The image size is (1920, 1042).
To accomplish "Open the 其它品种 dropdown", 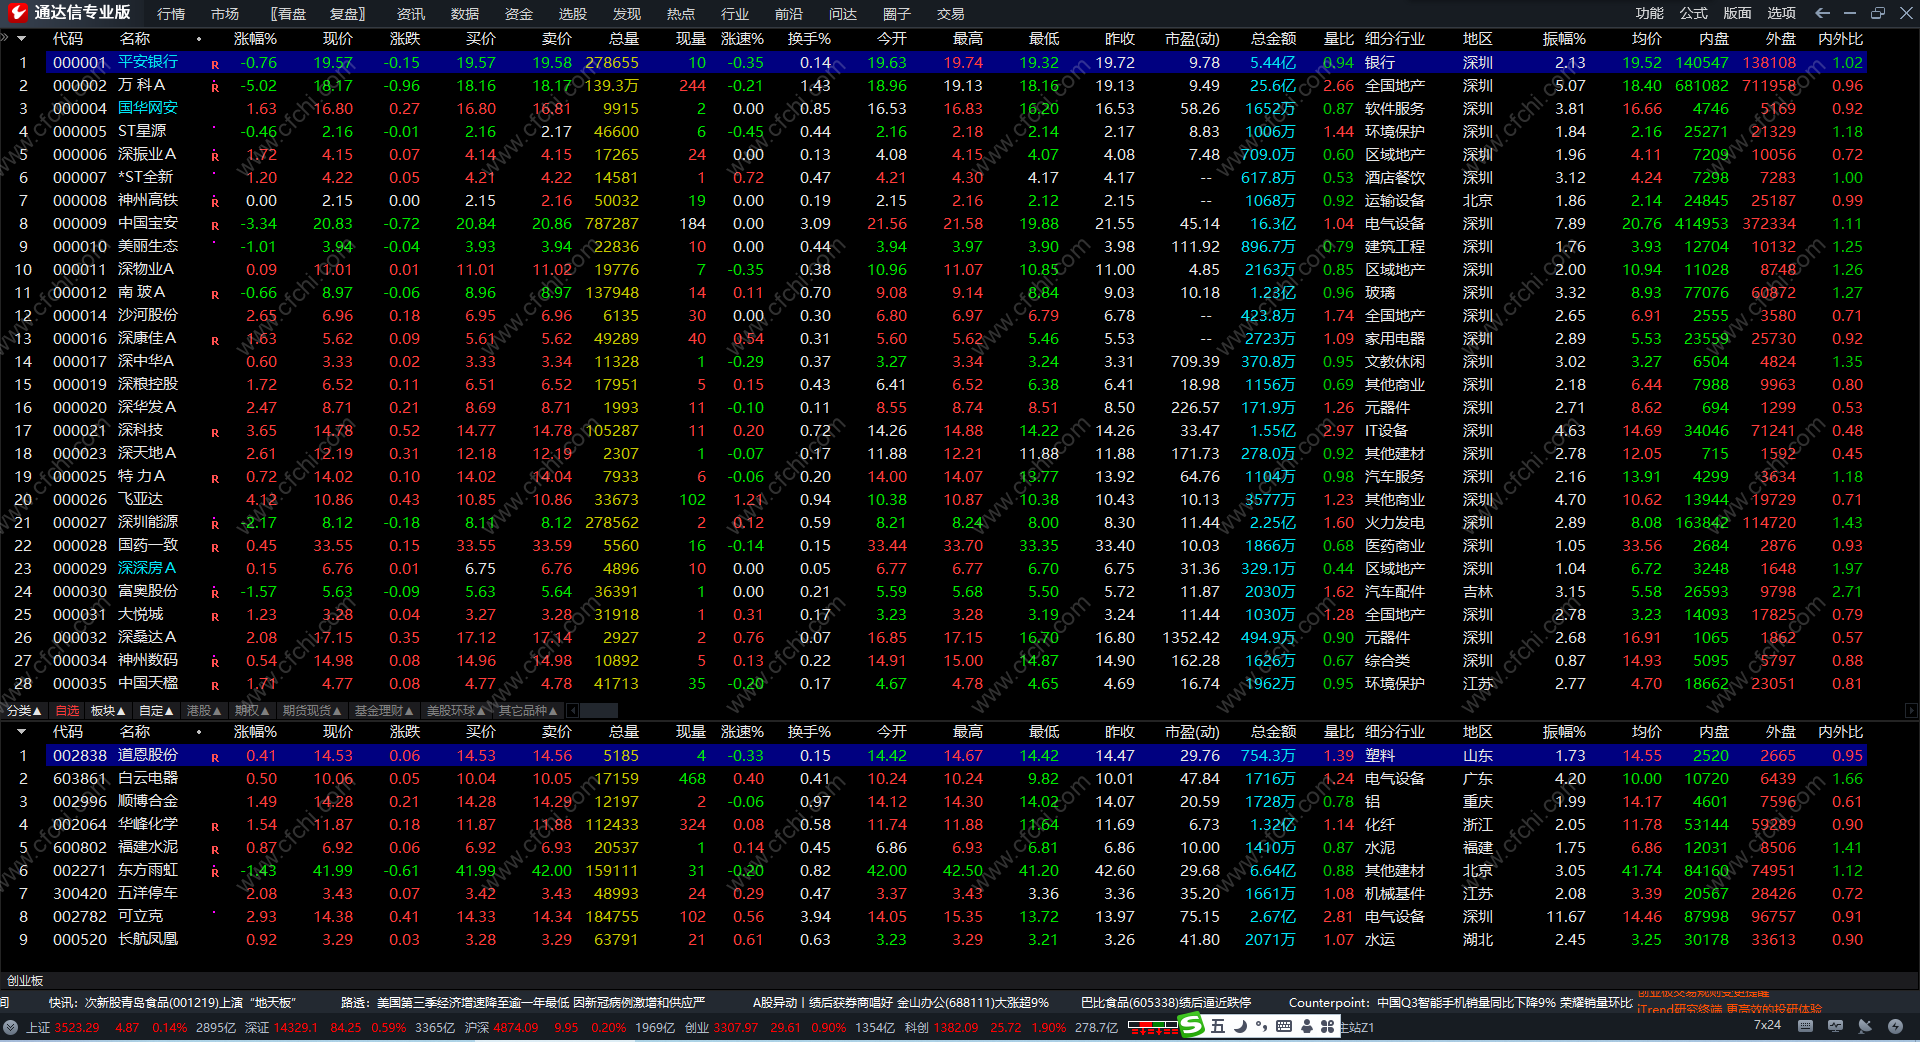I will point(528,710).
